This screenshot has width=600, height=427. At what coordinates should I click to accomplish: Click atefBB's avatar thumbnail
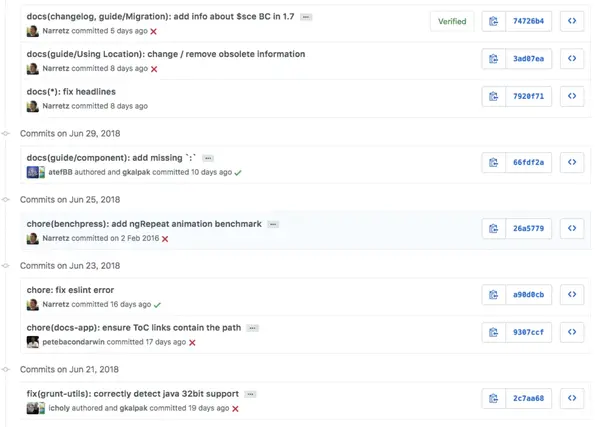(x=31, y=172)
